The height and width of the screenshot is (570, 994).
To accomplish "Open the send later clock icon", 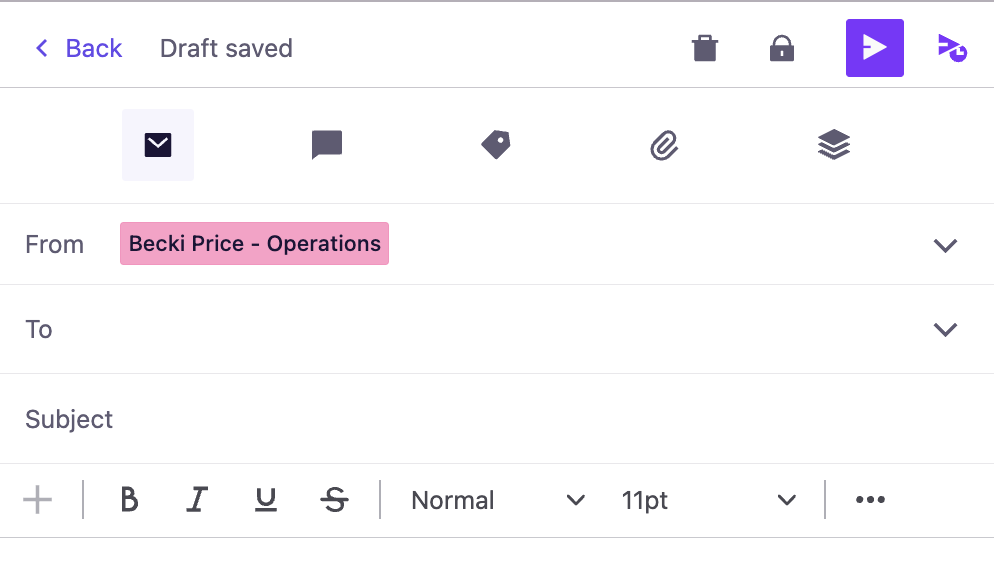I will point(952,48).
